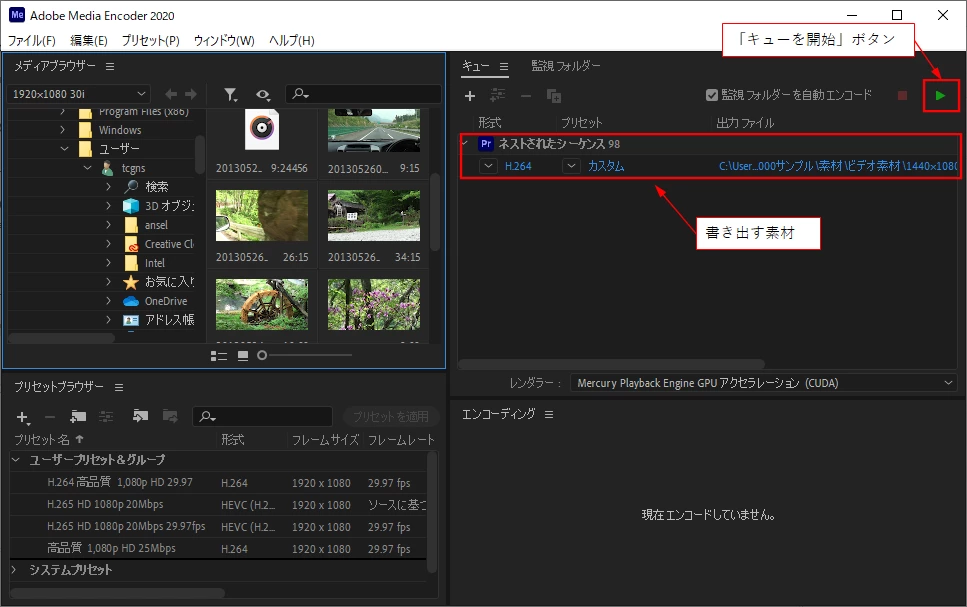
Task: Select the 検索 item in the folder tree
Action: pyautogui.click(x=156, y=187)
